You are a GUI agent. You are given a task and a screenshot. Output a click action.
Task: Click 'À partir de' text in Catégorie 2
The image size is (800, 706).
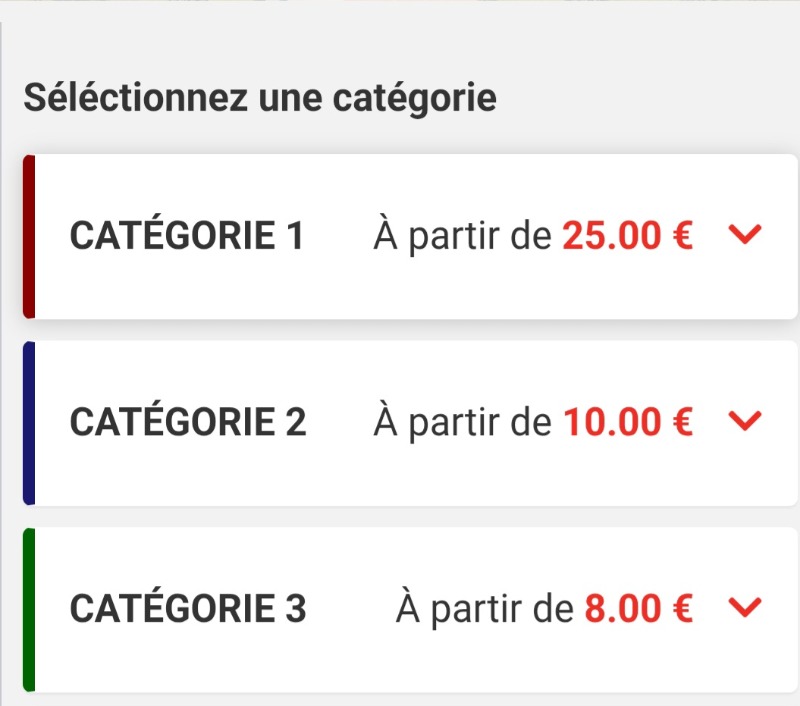click(462, 422)
